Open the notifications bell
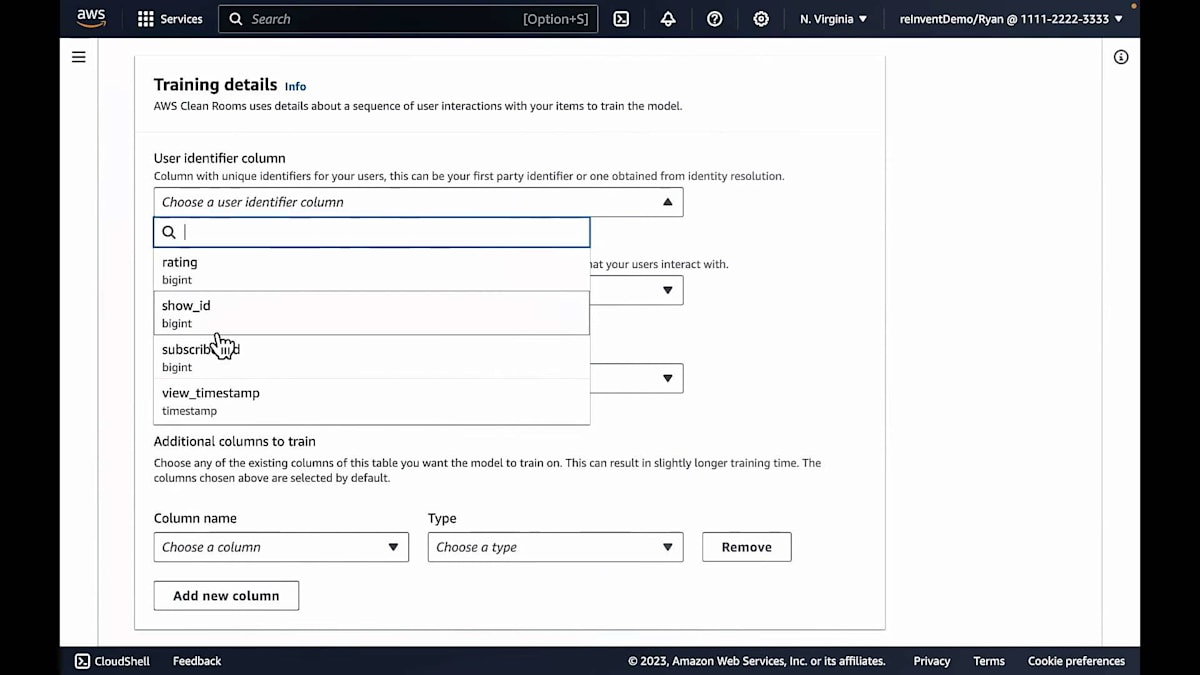 coord(668,19)
